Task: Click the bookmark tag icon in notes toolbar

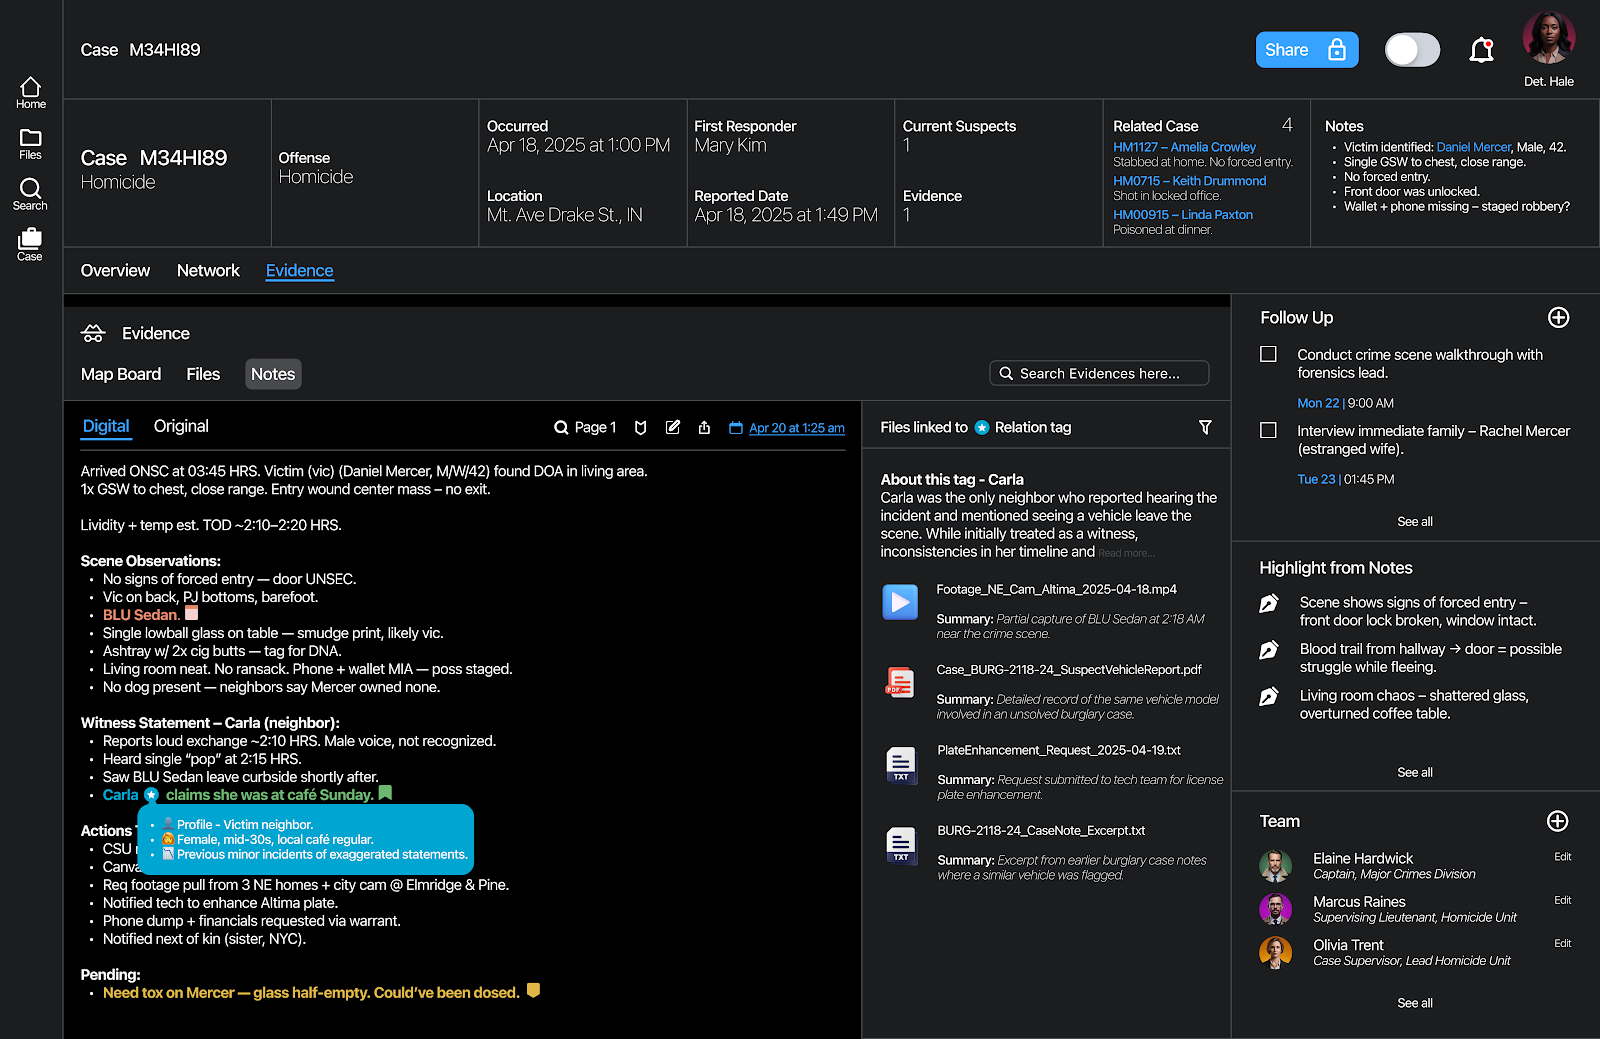Action: click(x=641, y=428)
